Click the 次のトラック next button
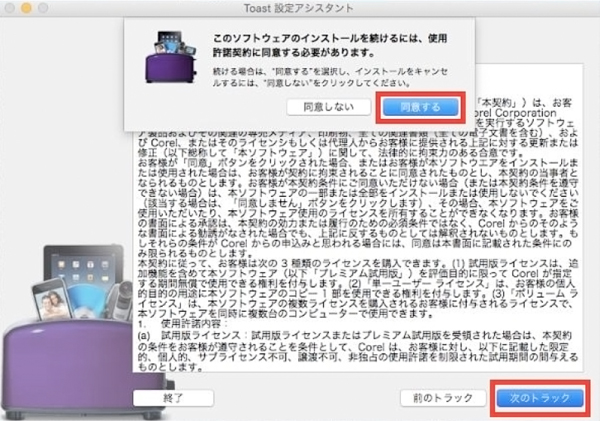 (x=540, y=398)
